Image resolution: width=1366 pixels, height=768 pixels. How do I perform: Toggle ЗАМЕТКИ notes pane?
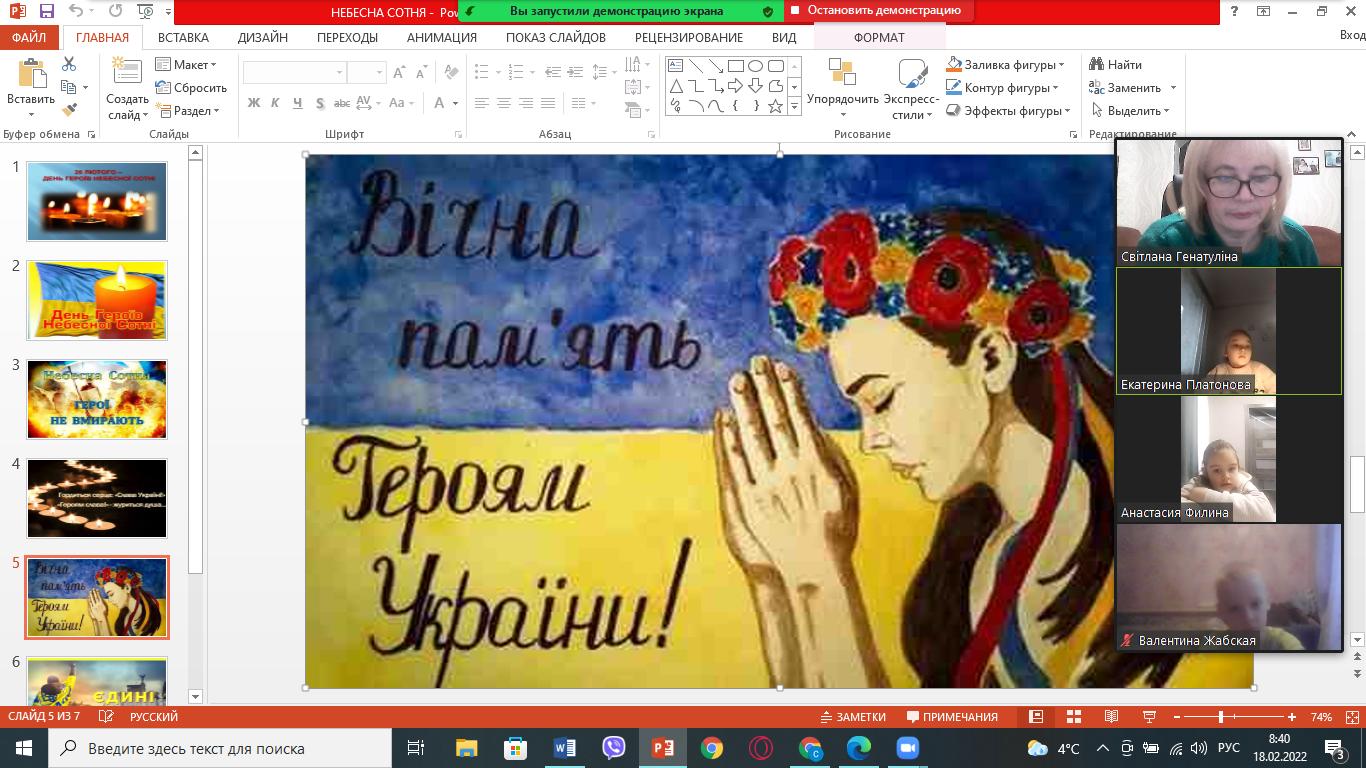pos(853,716)
